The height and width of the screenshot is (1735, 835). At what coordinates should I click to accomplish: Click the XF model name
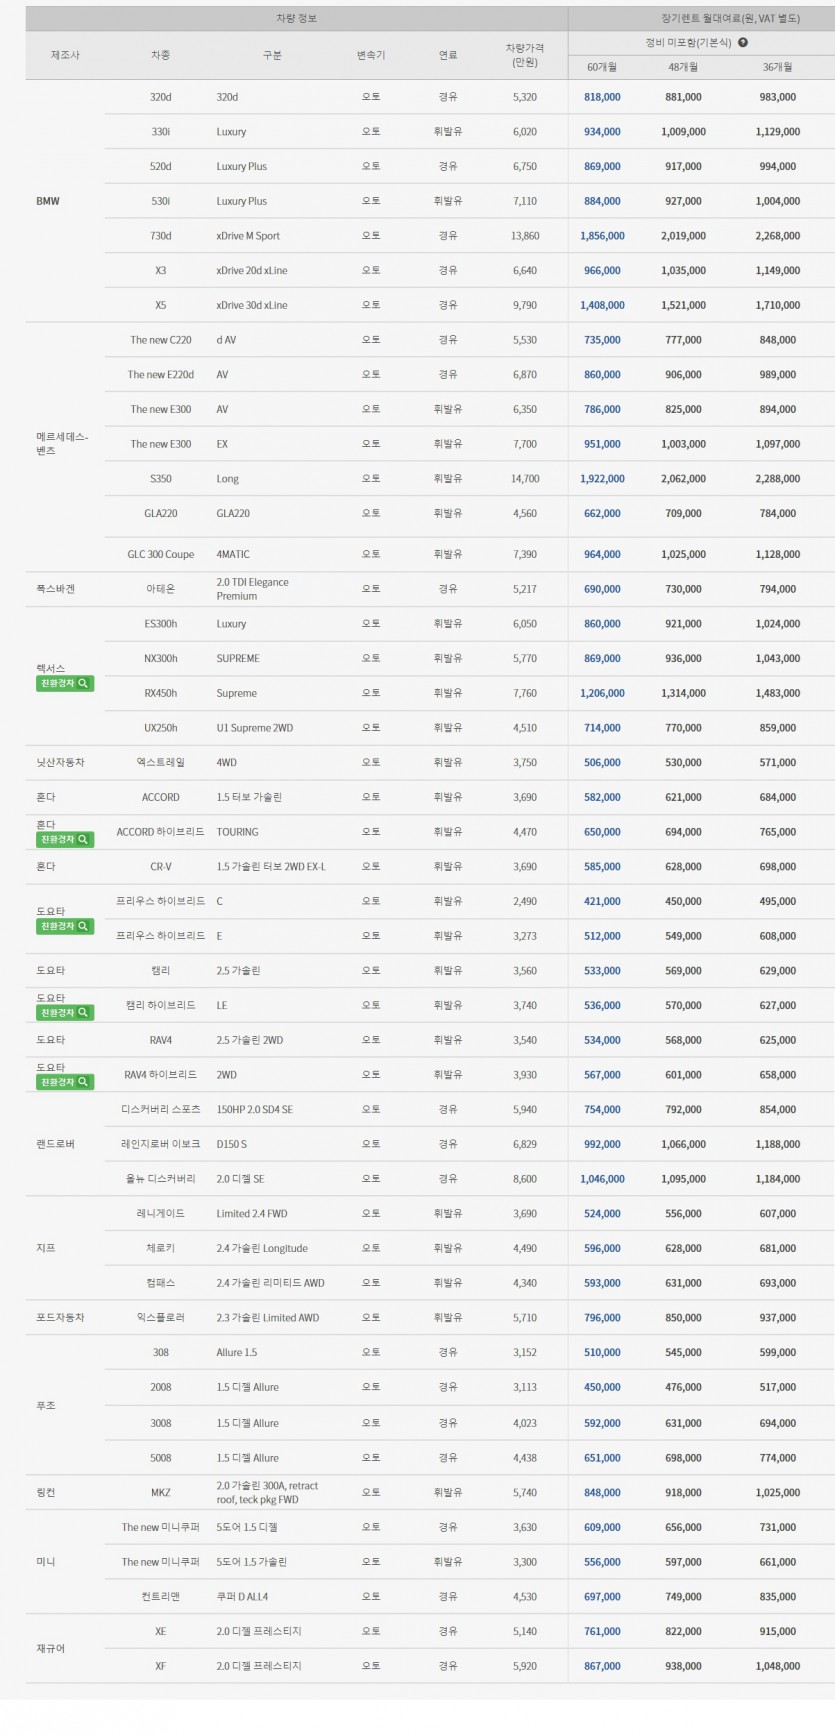coord(160,1666)
